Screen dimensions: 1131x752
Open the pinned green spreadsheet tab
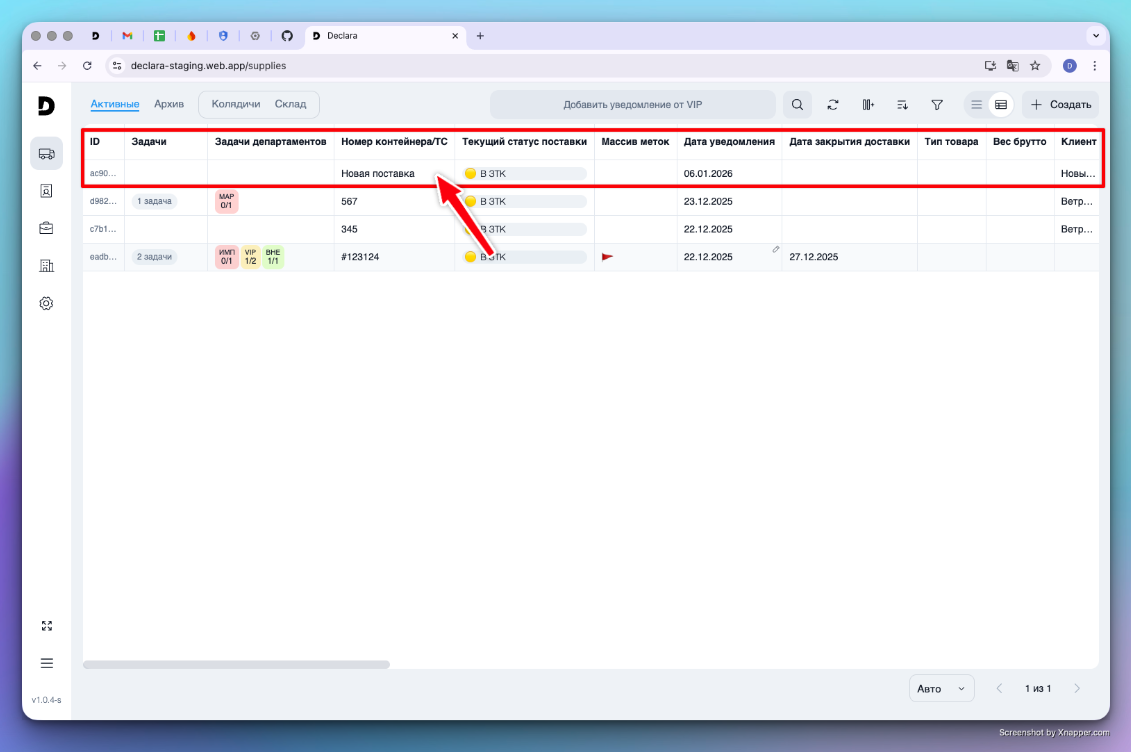click(159, 36)
